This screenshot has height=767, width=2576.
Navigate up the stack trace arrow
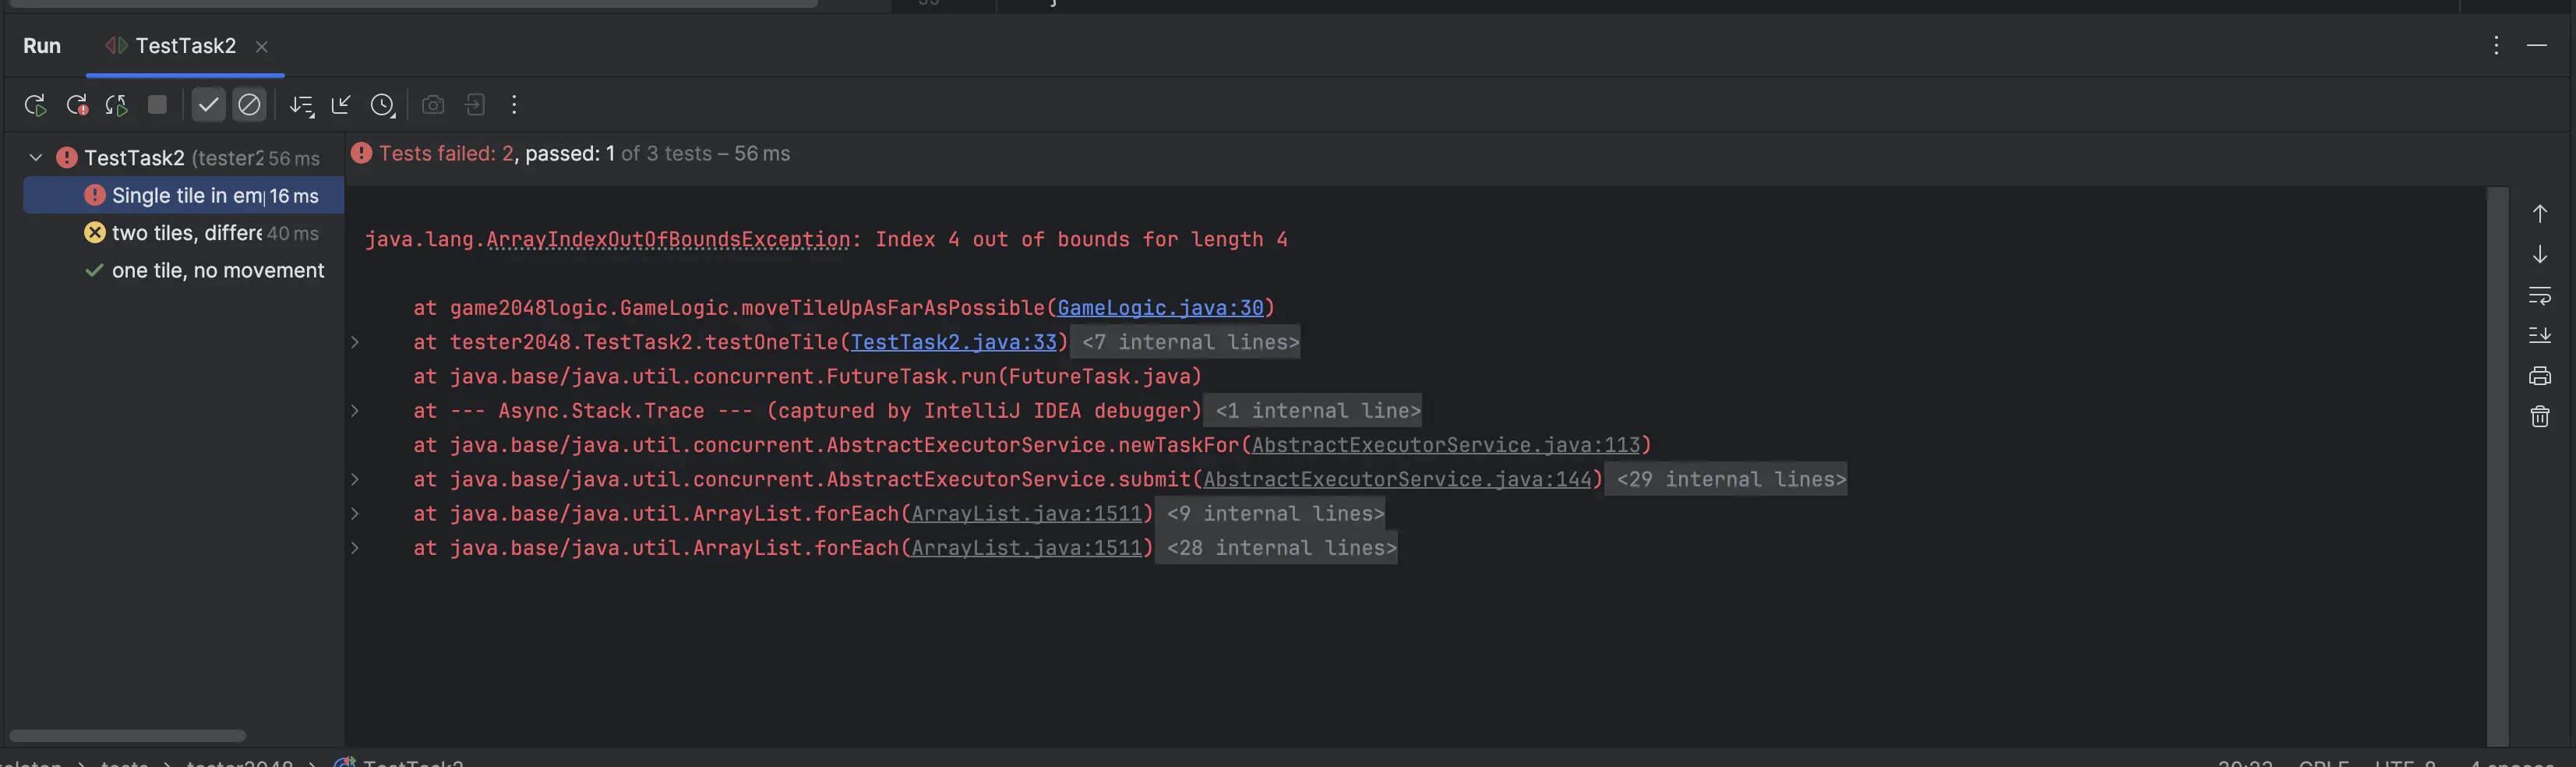pyautogui.click(x=2539, y=214)
